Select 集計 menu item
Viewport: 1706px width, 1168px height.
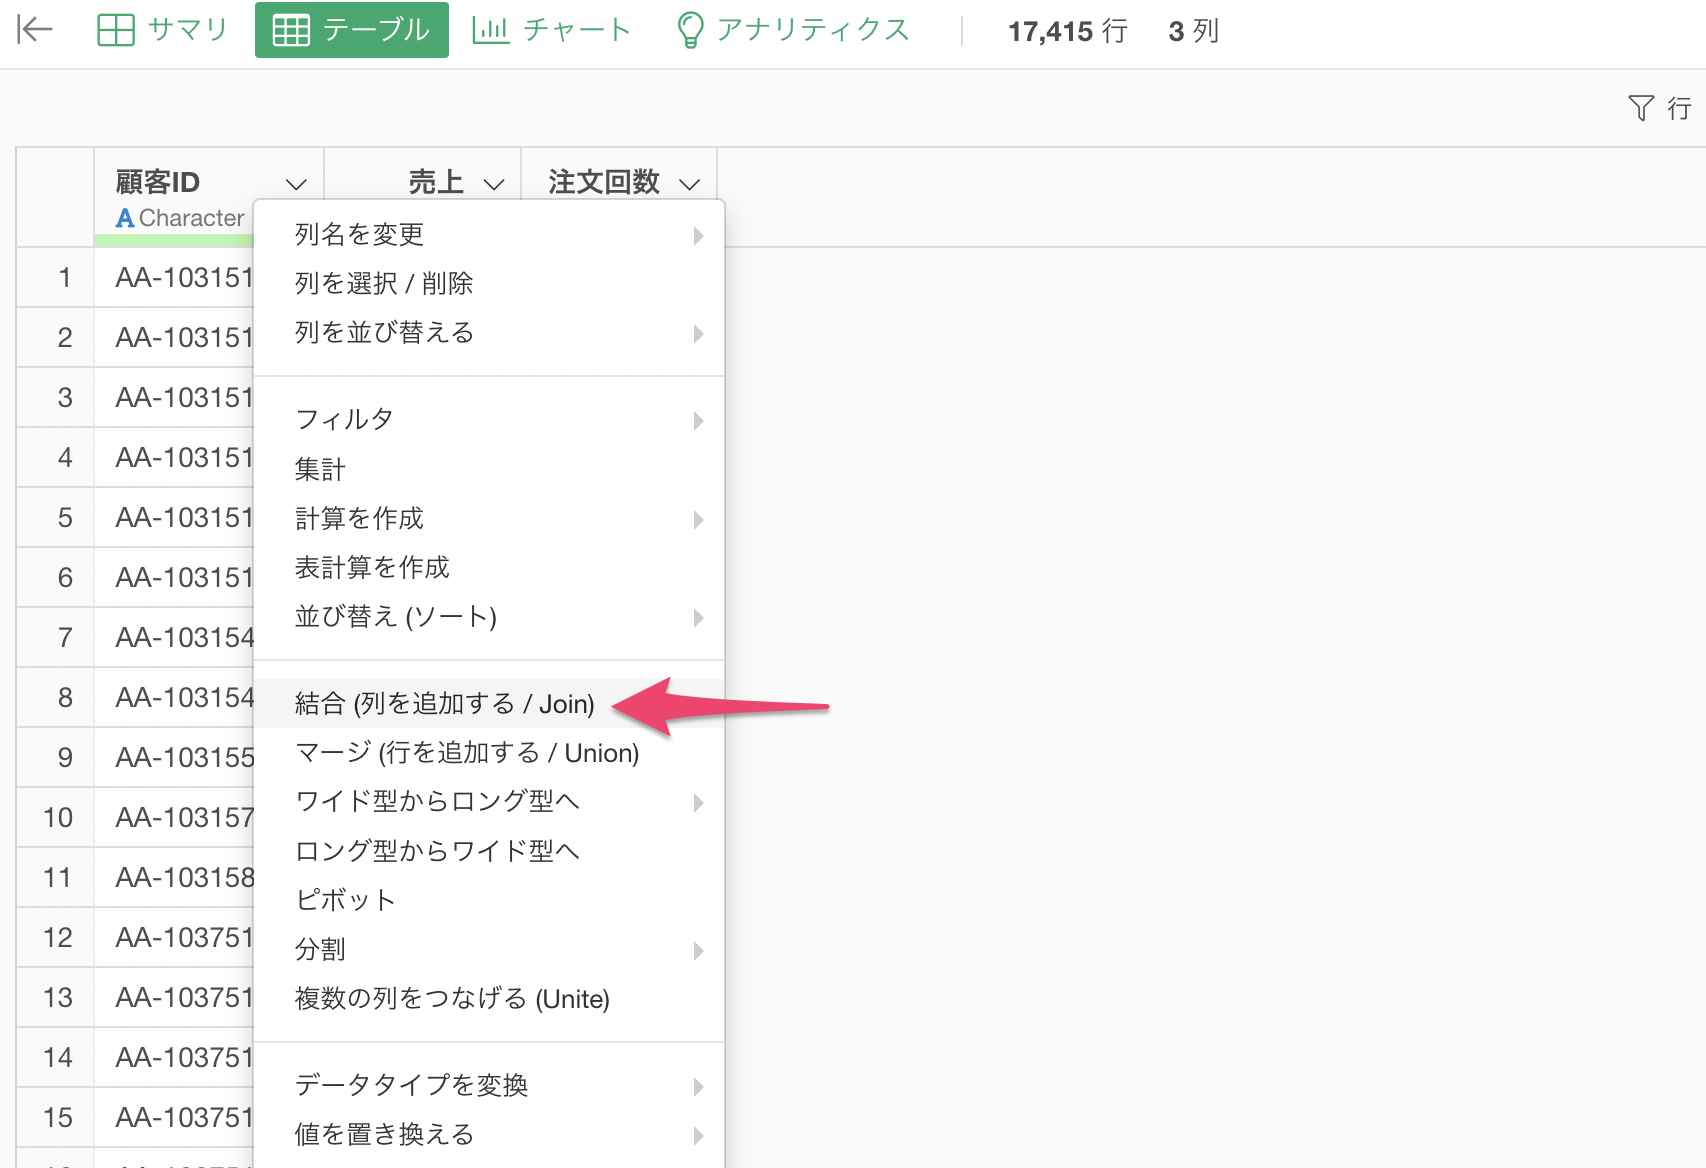(x=489, y=469)
